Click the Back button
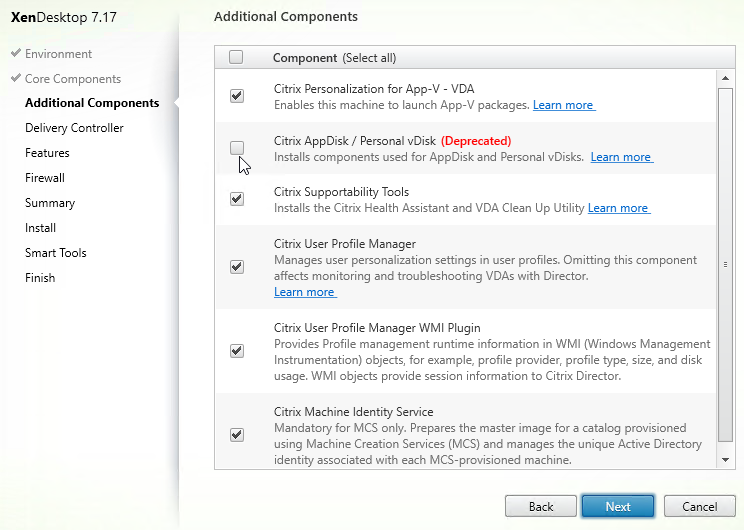The height and width of the screenshot is (530, 744). point(541,506)
